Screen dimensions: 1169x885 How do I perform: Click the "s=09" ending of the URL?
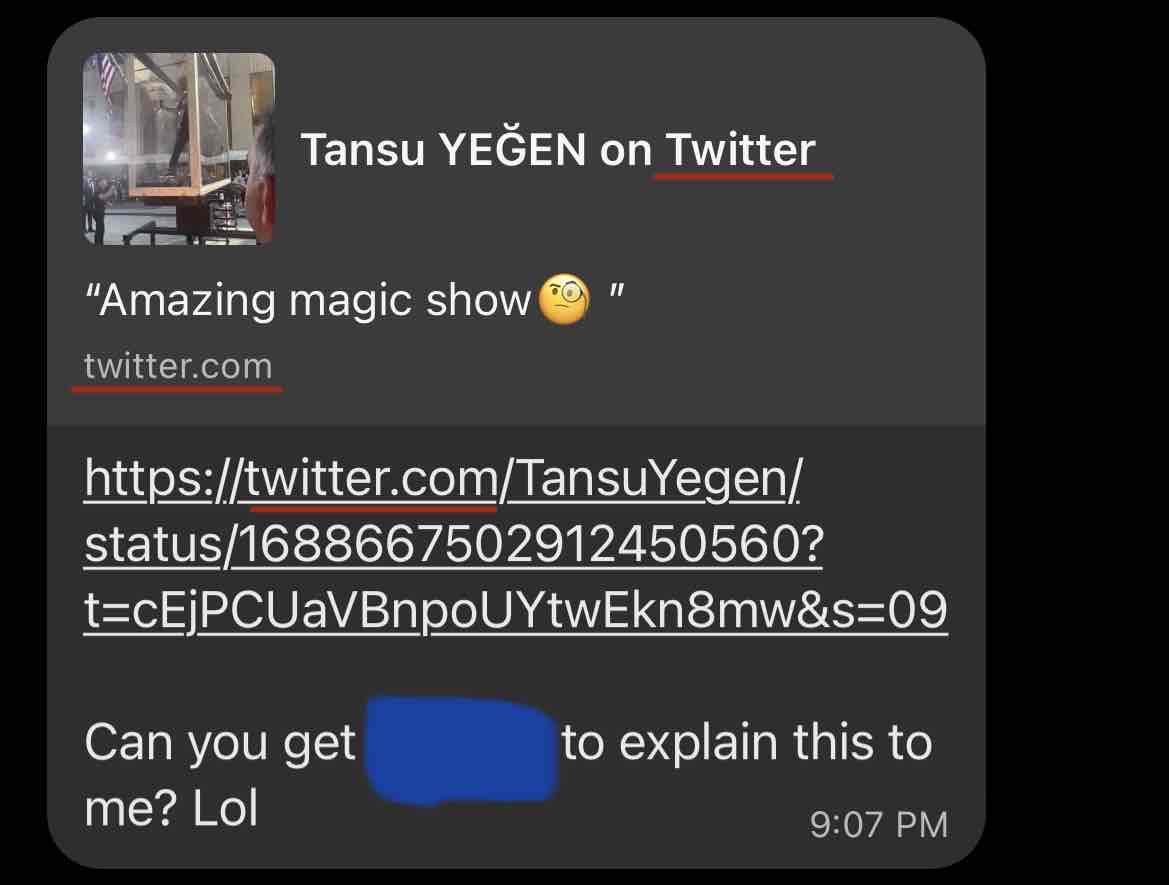[884, 610]
